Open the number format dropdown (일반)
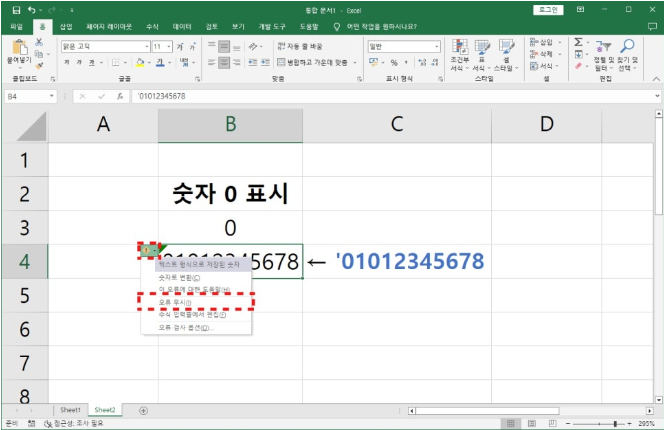 coord(437,46)
